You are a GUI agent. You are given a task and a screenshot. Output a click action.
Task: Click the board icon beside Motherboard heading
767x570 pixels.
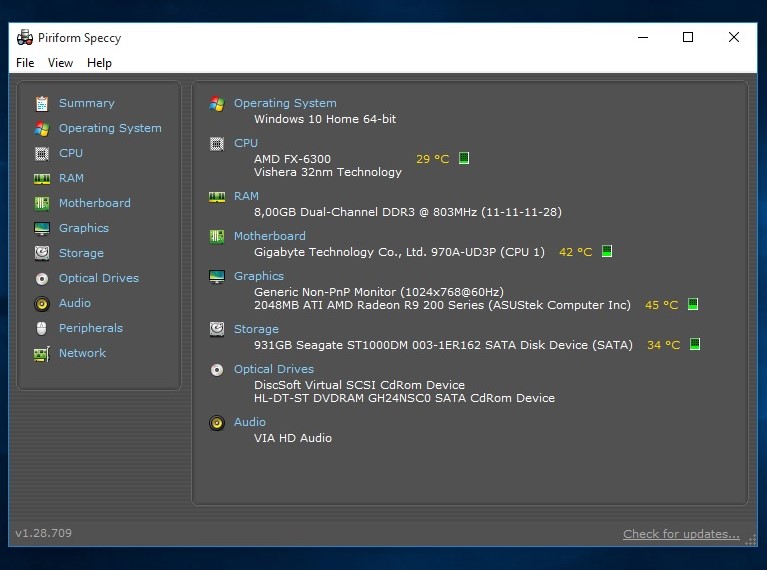(x=217, y=237)
